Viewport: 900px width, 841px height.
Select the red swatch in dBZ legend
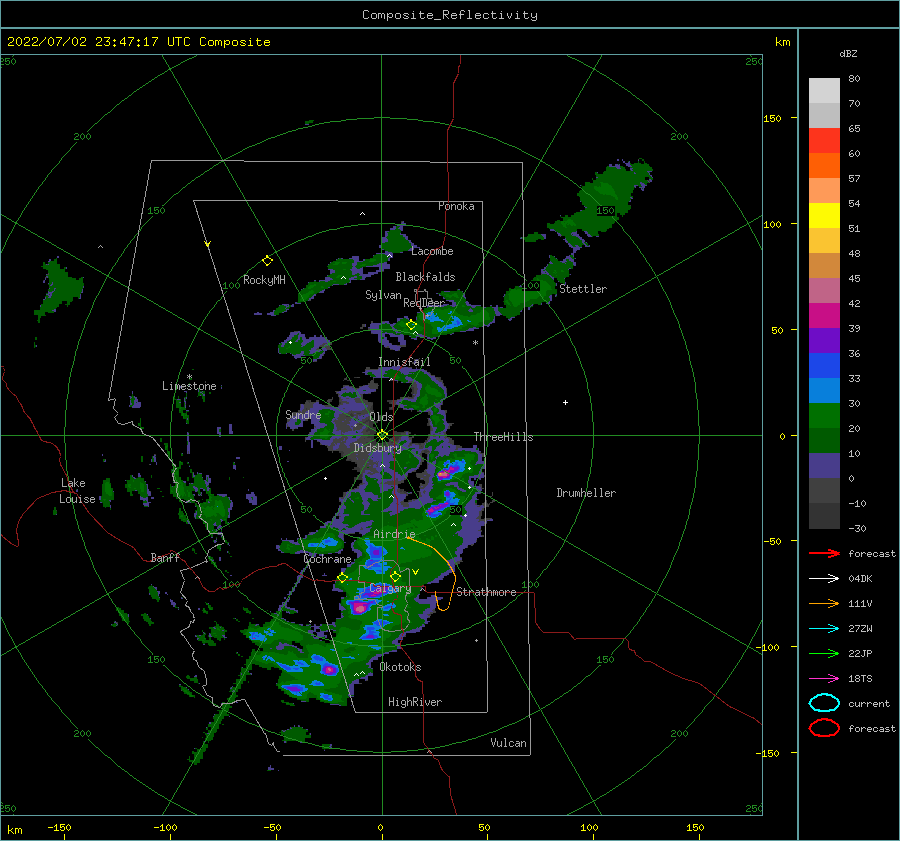click(824, 140)
